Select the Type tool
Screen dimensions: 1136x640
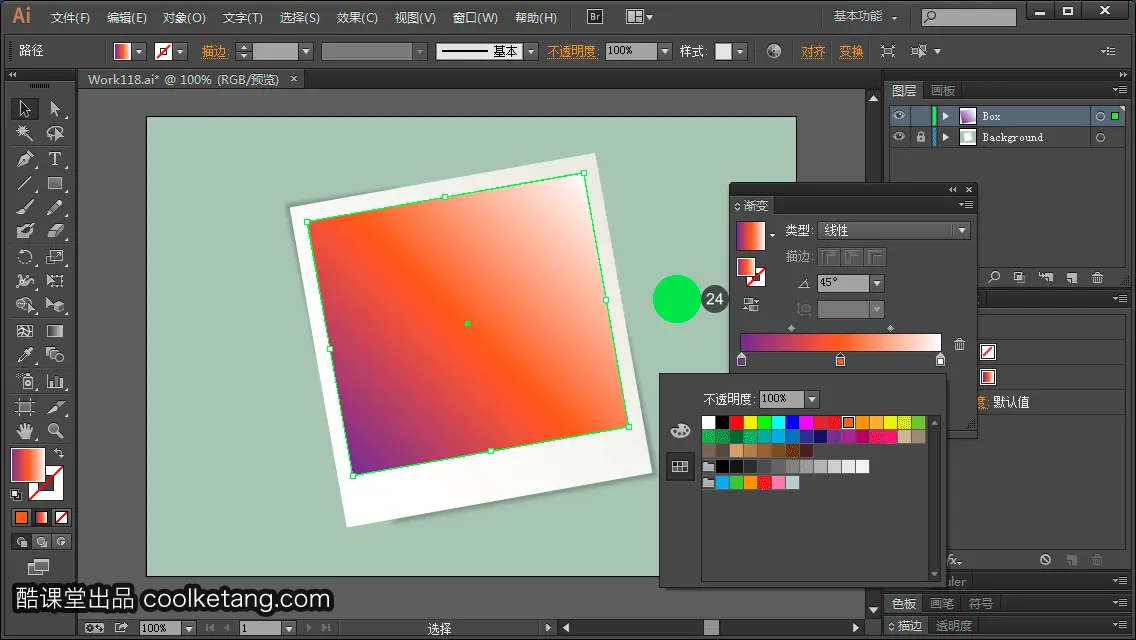55,158
